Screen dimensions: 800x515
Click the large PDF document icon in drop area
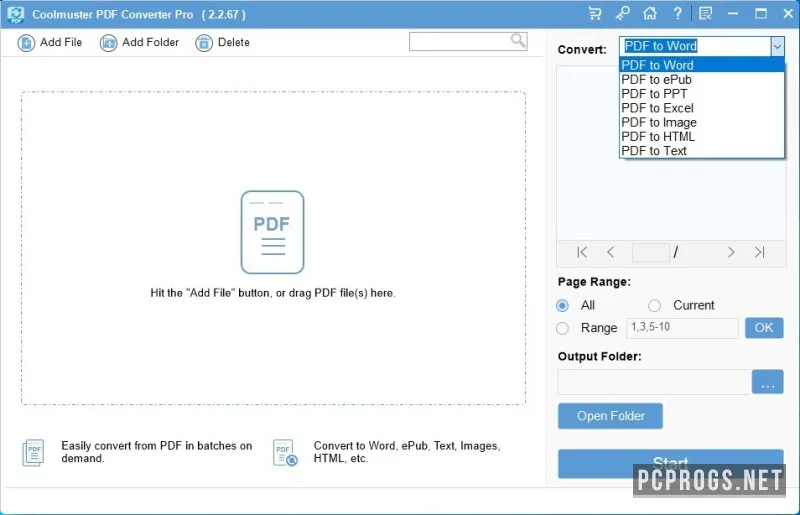coord(272,232)
